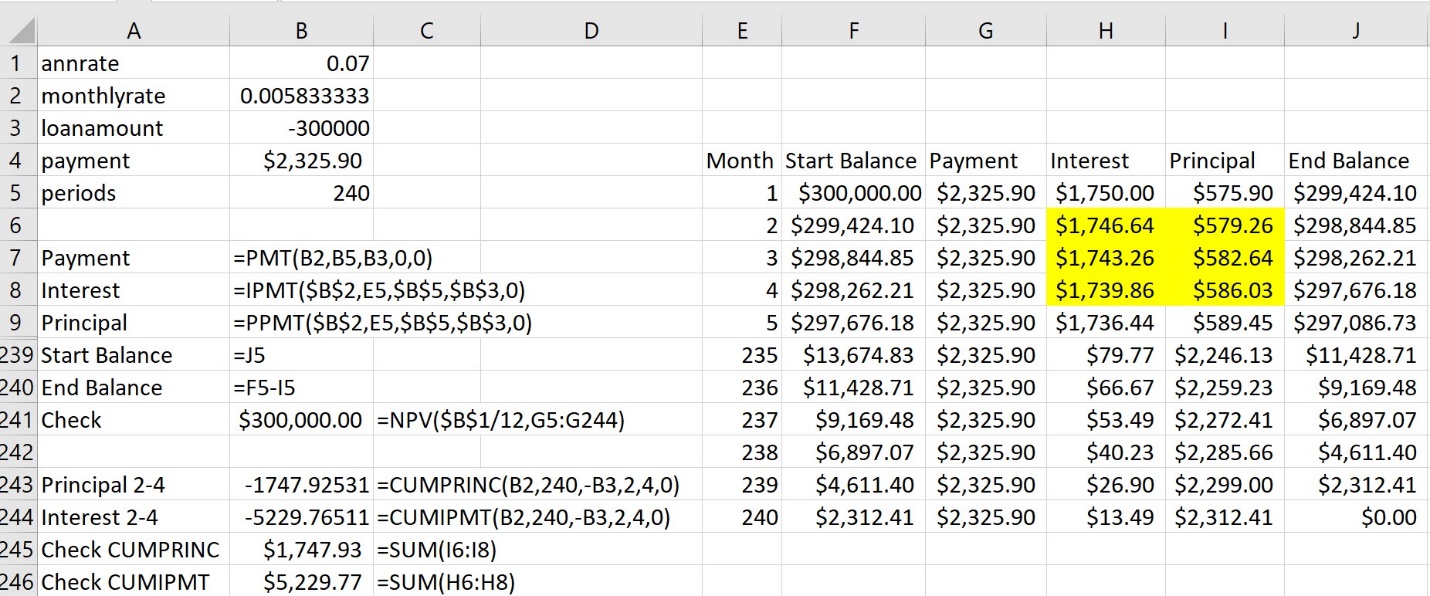Click the monthlyrate value 0.005833333

300,95
